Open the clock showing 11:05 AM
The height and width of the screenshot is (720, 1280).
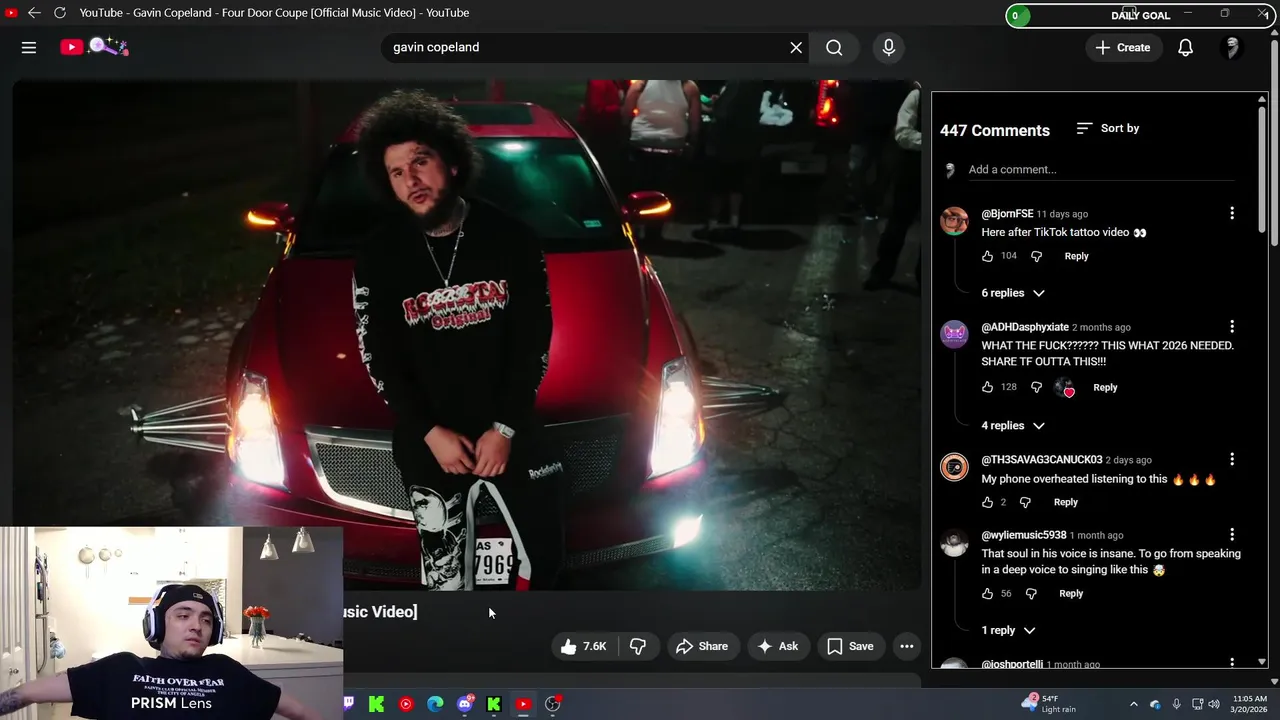point(1250,704)
